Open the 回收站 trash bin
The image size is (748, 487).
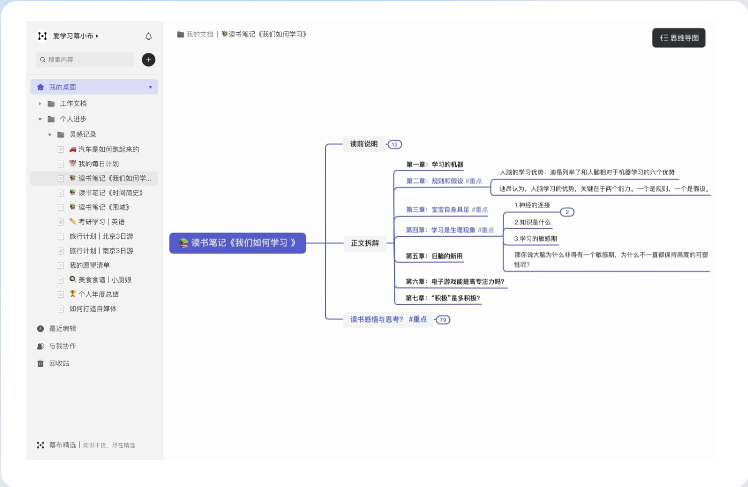click(x=53, y=363)
